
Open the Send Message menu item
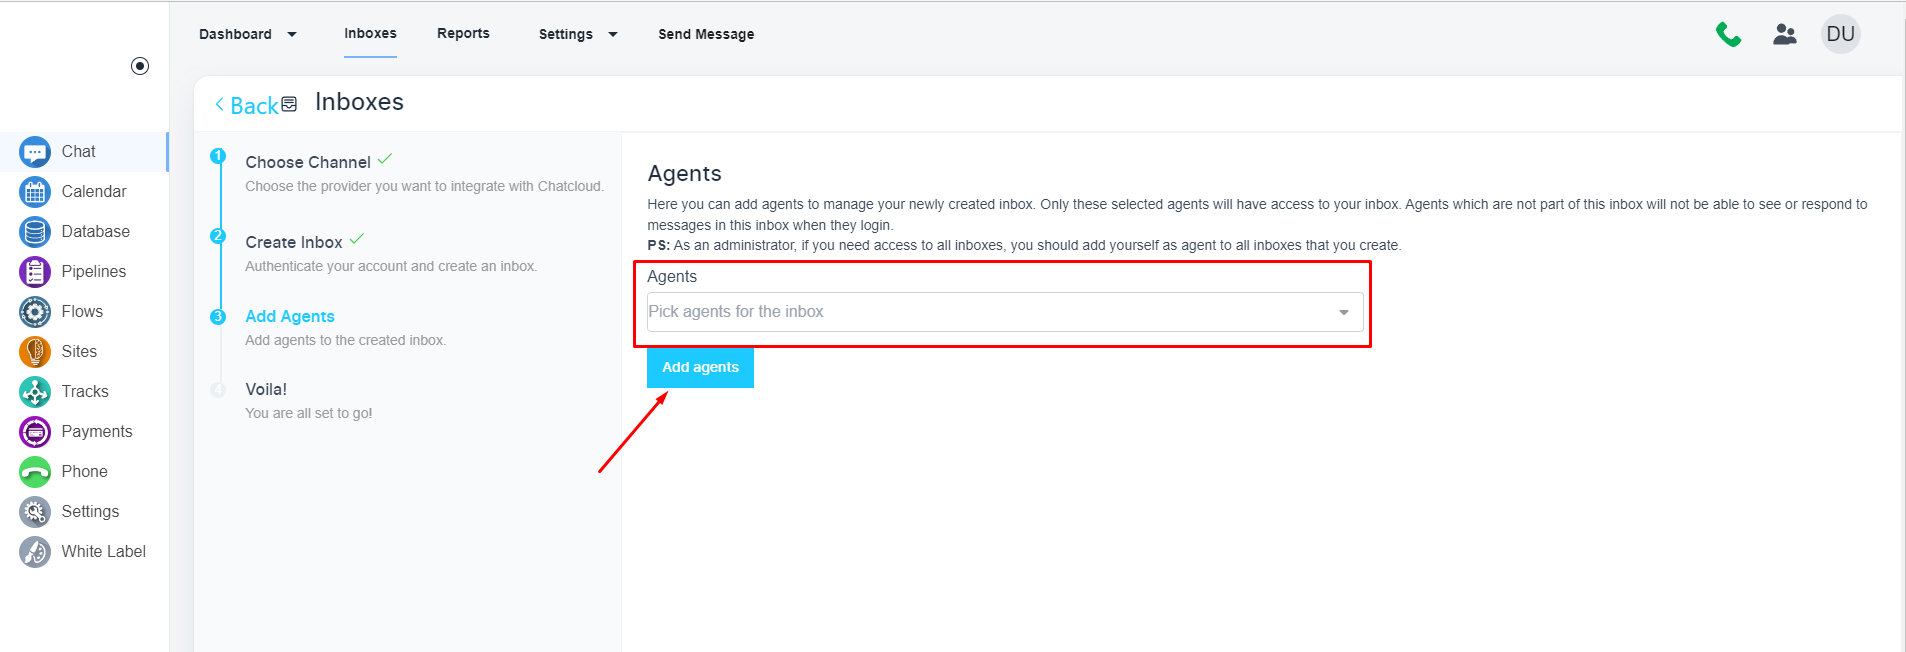(706, 34)
